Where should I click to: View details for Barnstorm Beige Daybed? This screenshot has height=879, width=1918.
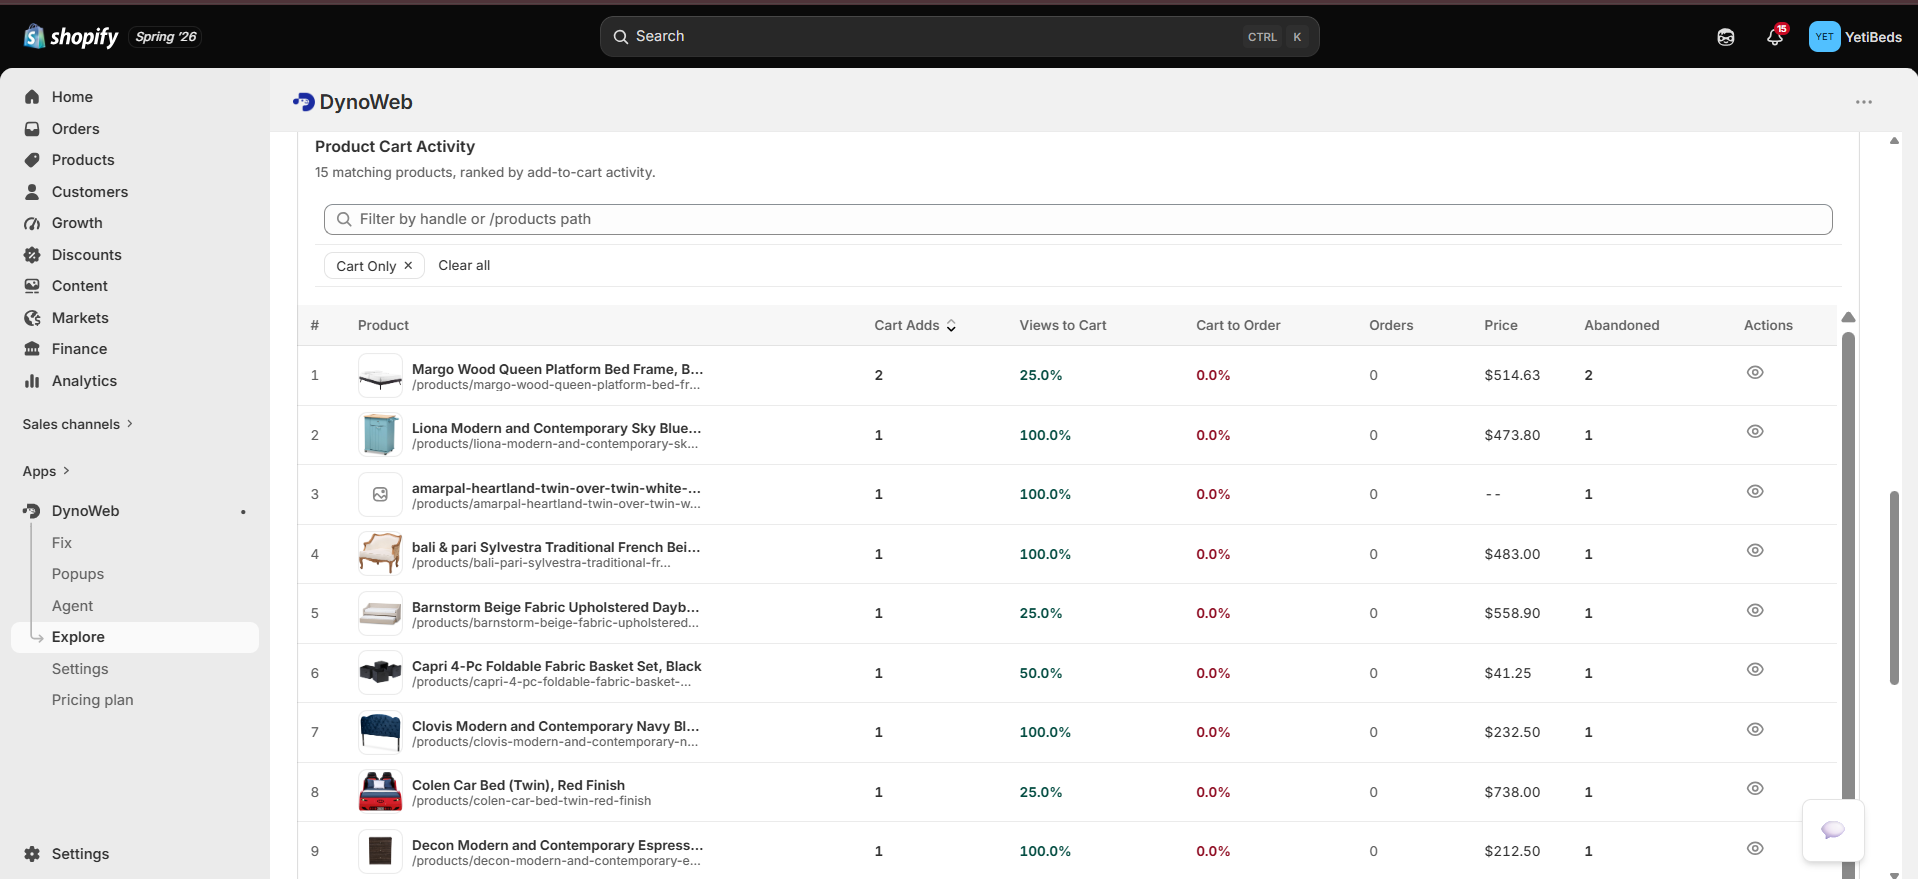click(x=1755, y=610)
